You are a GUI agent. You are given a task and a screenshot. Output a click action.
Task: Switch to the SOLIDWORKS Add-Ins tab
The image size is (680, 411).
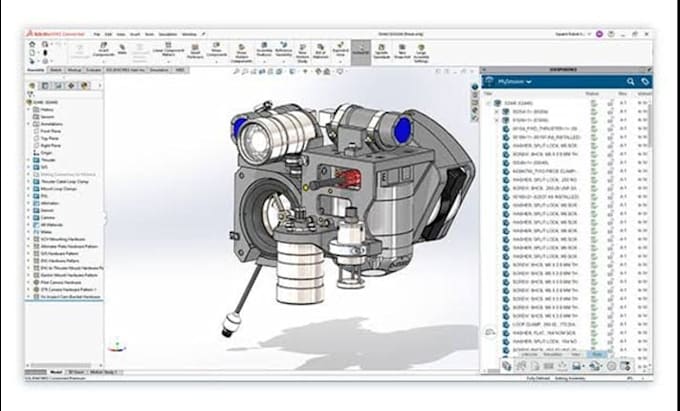[x=125, y=70]
